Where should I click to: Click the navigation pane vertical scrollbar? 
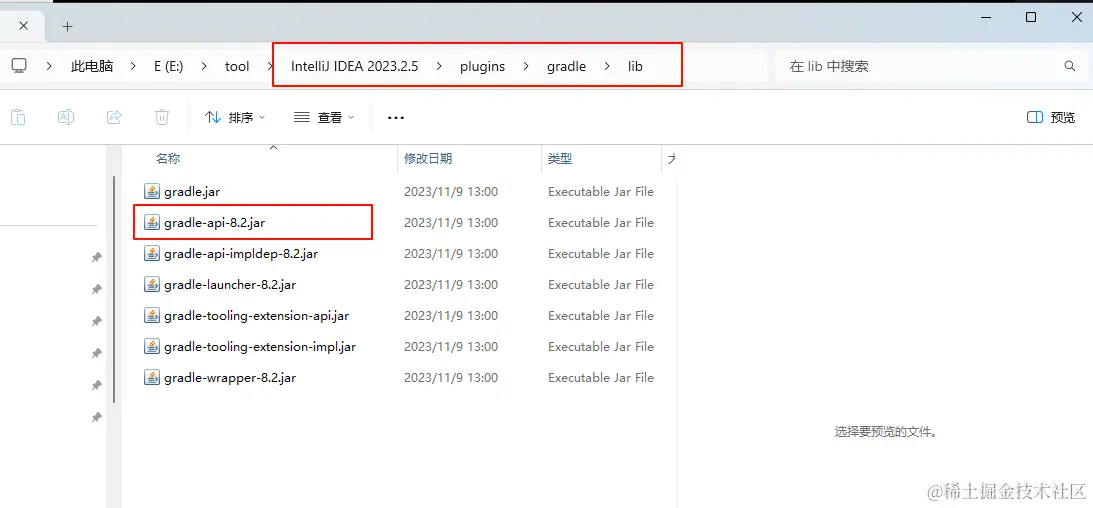114,289
